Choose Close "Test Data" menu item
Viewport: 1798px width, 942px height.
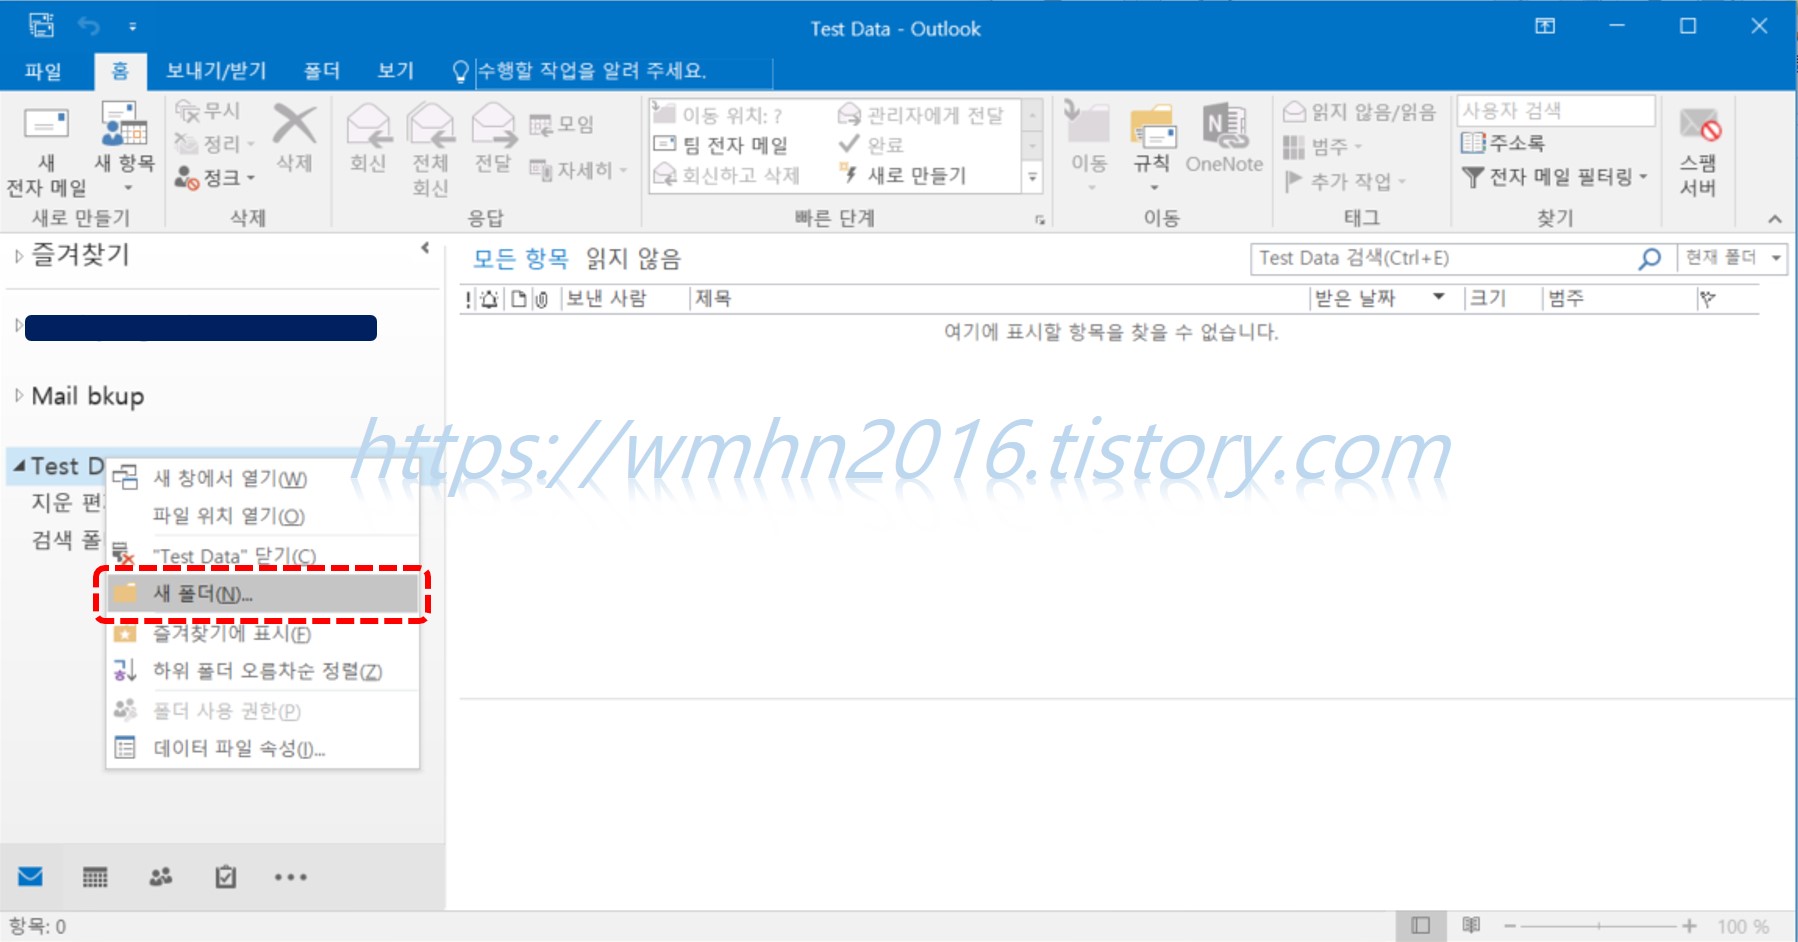click(x=262, y=555)
